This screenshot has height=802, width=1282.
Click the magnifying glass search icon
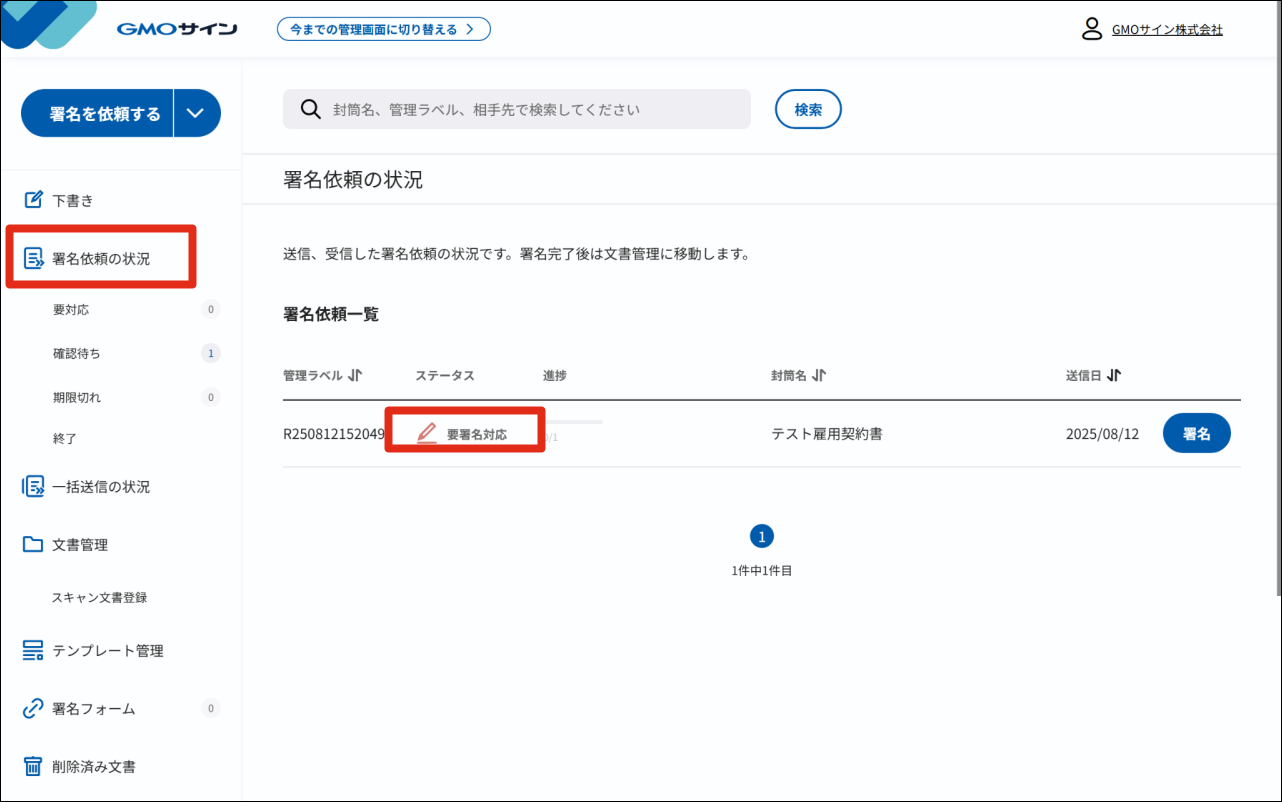point(310,109)
